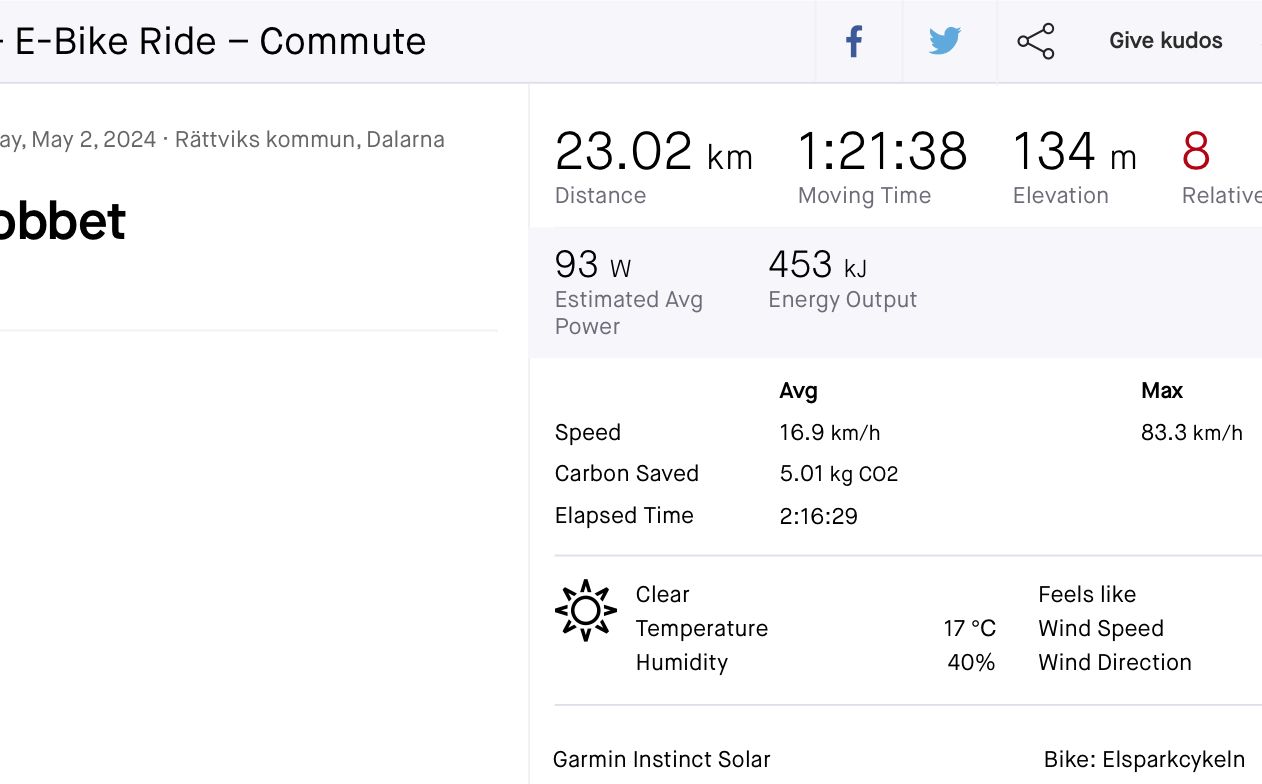Viewport: 1262px width, 784px height.
Task: Click the 1:21:38 moving time value
Action: coord(882,153)
